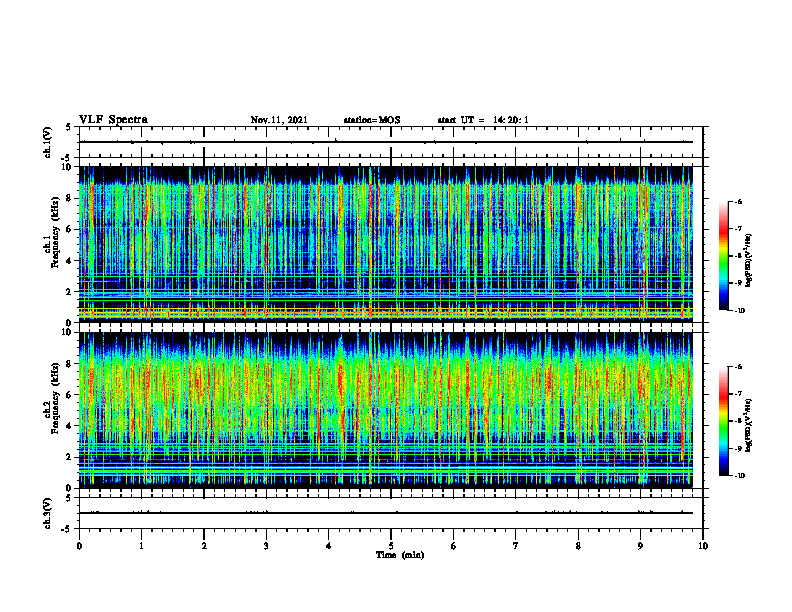Screen dimensions: 792x612
Task: Click the "-8" label on ch.1 colorbar
Action: click(738, 256)
